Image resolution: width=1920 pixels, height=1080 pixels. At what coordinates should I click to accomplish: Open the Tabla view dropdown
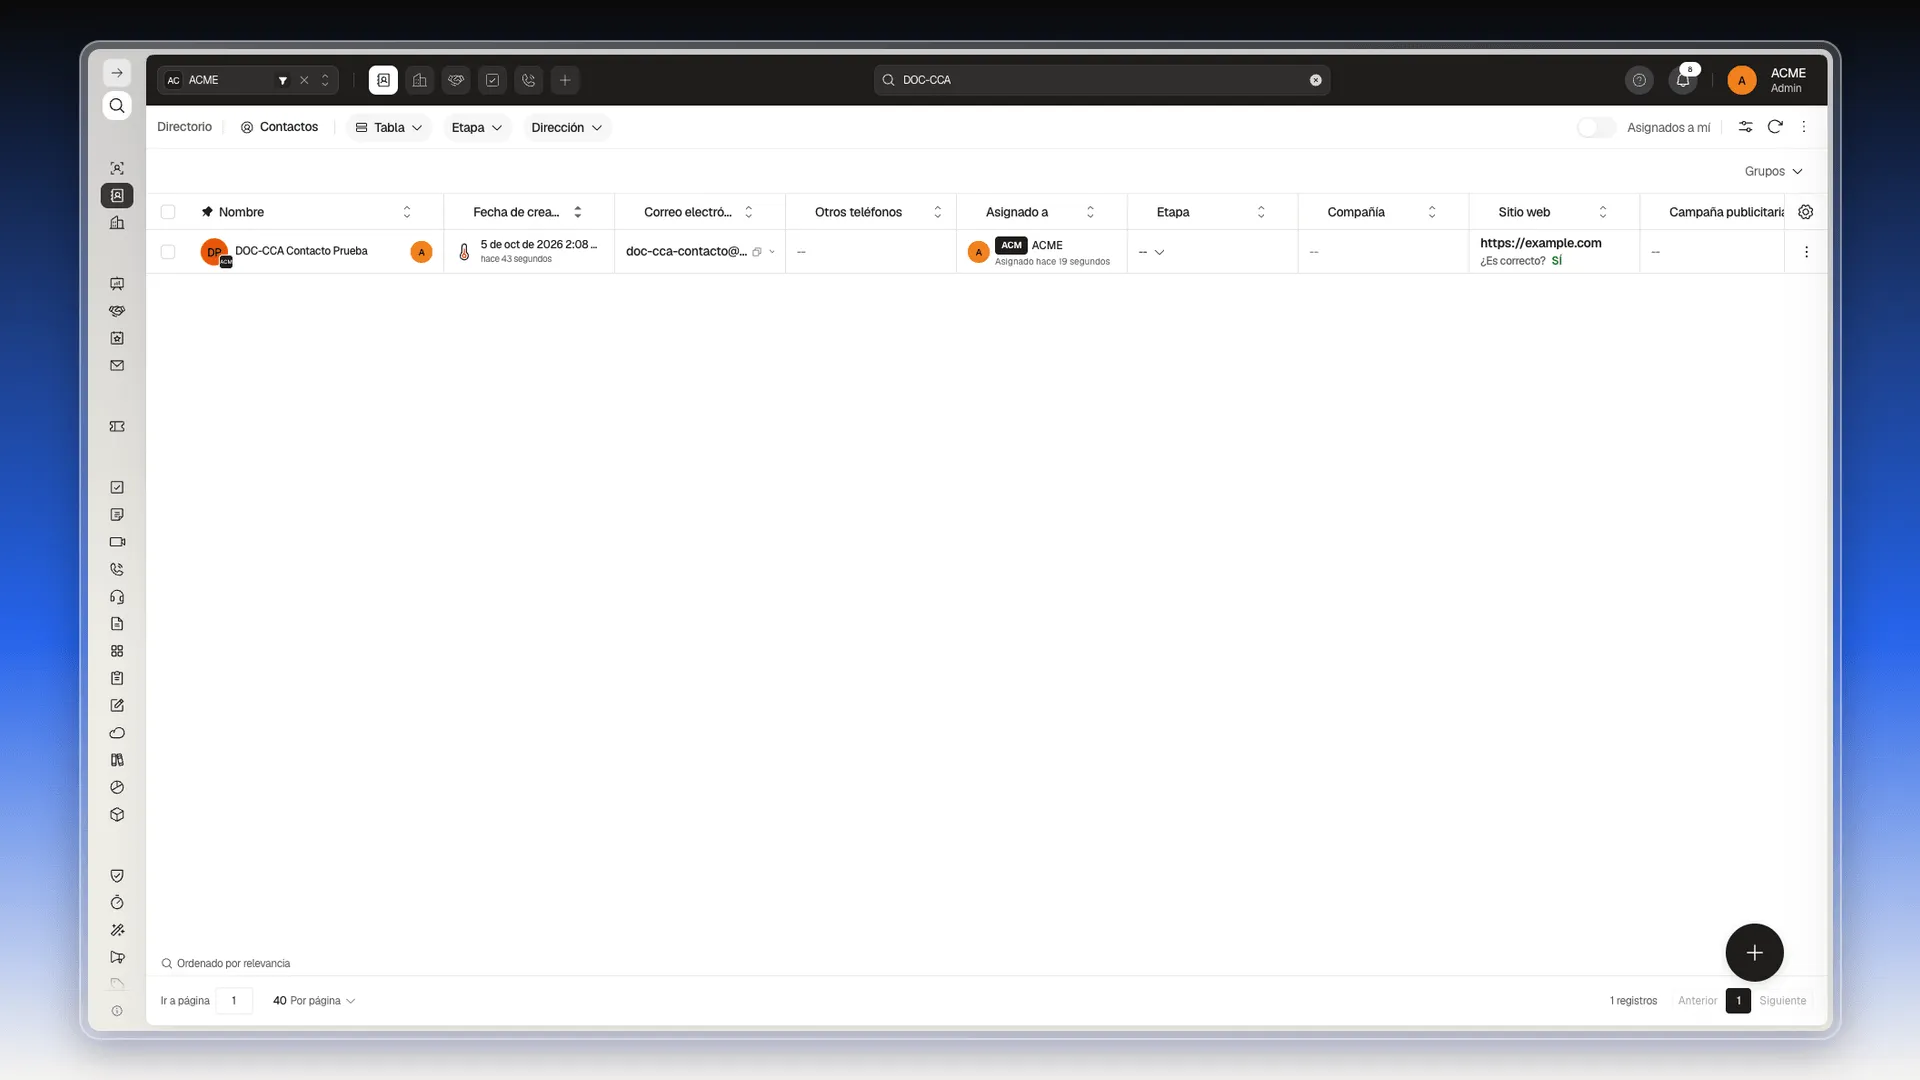[x=389, y=127]
